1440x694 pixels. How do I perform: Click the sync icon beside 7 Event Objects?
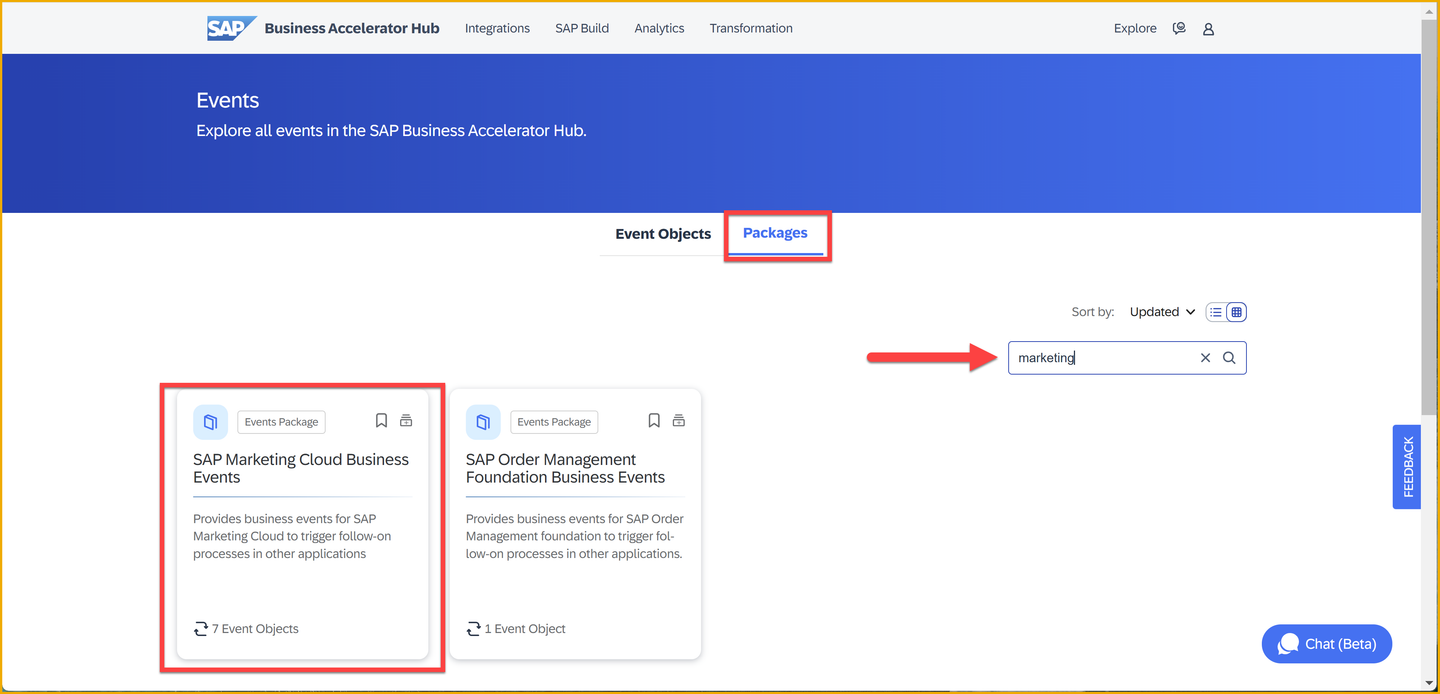tap(201, 629)
